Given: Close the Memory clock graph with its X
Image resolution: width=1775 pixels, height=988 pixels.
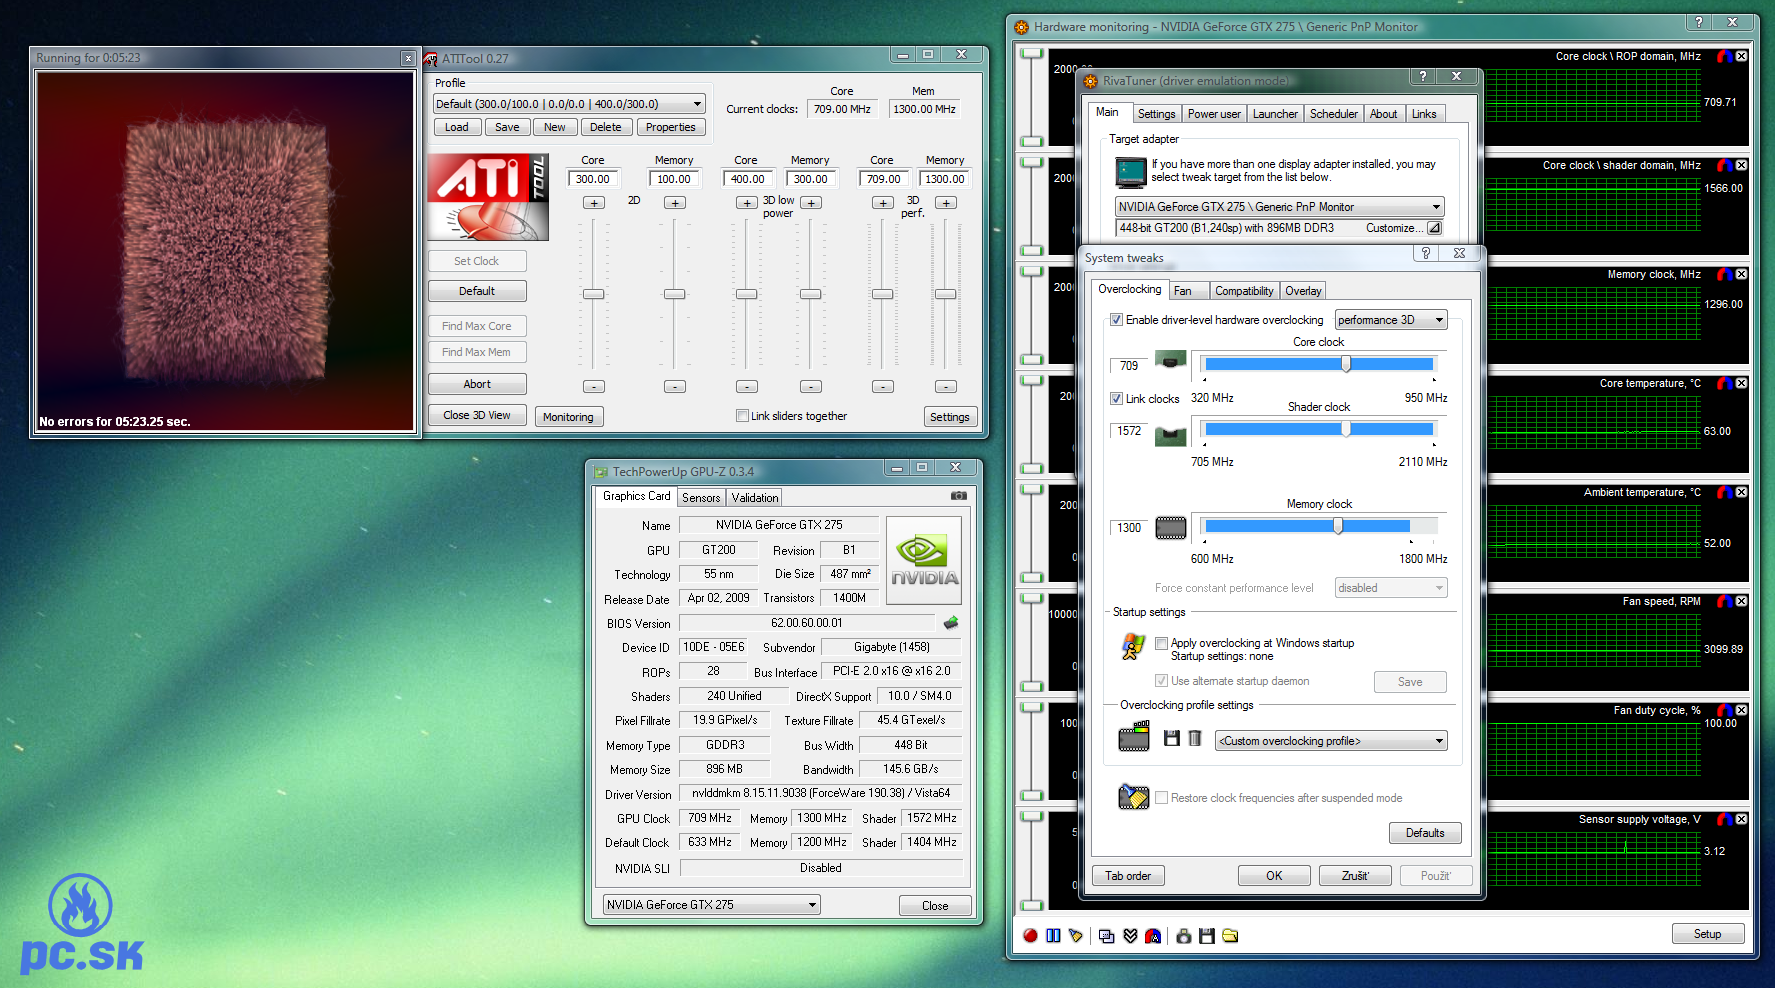Looking at the screenshot, I should (x=1741, y=275).
